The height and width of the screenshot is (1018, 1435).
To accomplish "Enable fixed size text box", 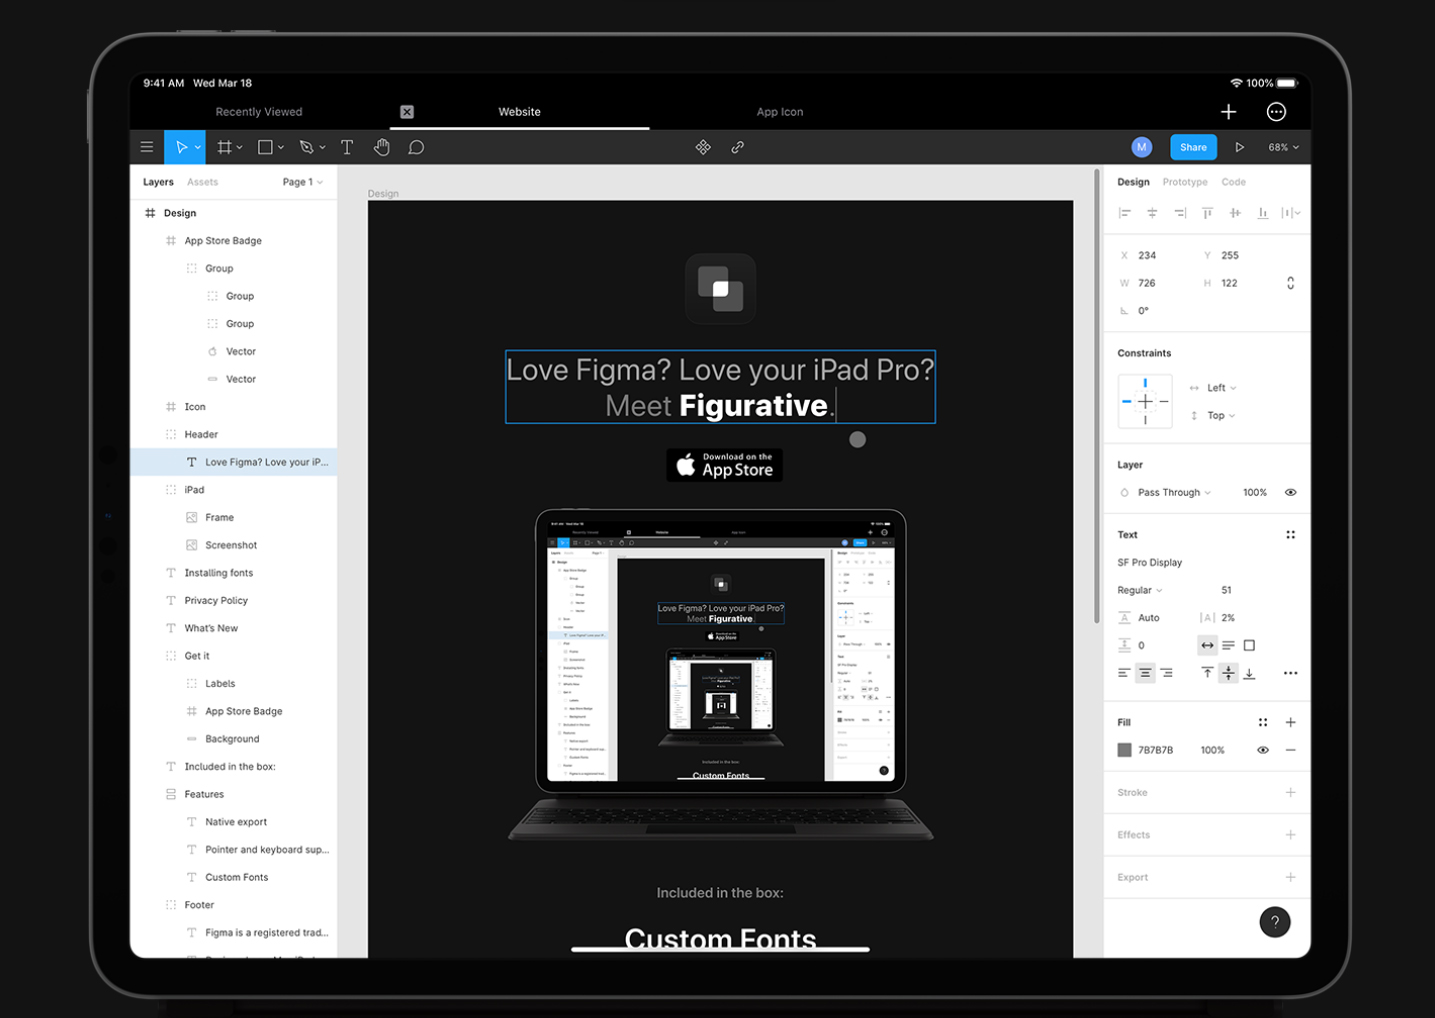I will (x=1249, y=645).
